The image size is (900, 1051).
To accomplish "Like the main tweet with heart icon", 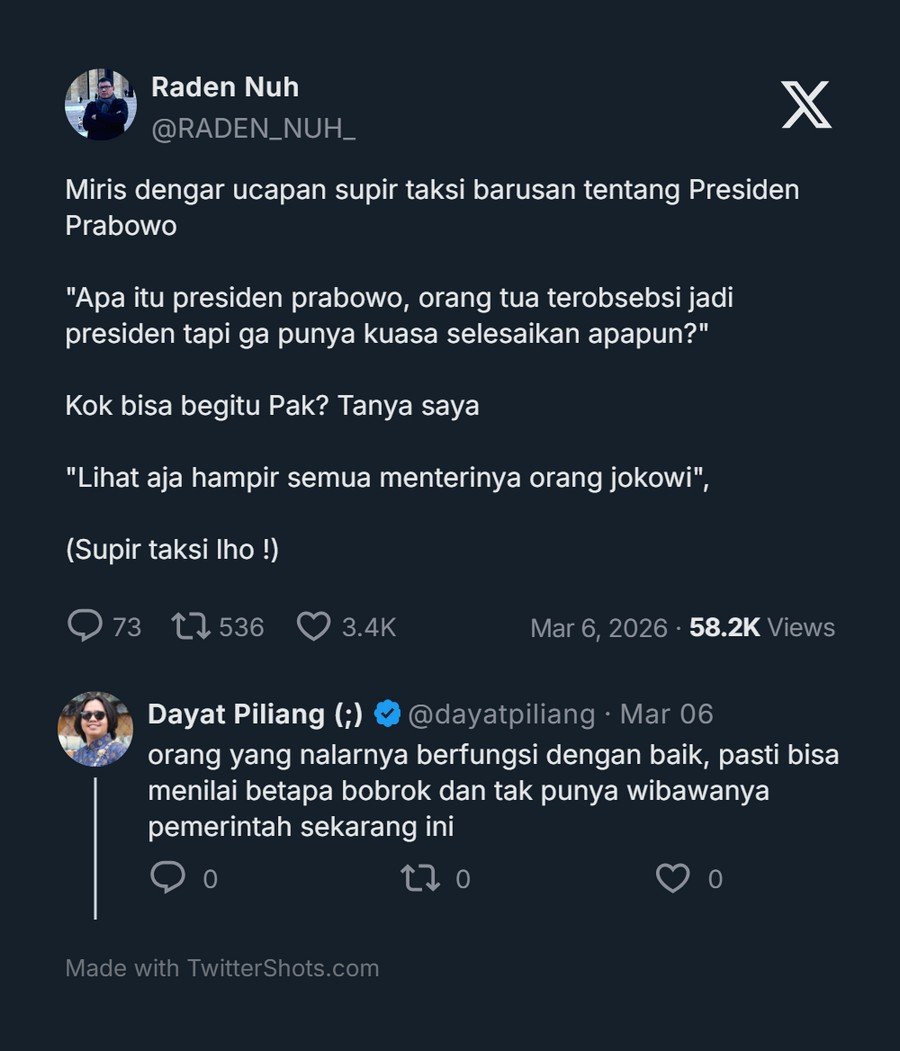I will pyautogui.click(x=314, y=626).
